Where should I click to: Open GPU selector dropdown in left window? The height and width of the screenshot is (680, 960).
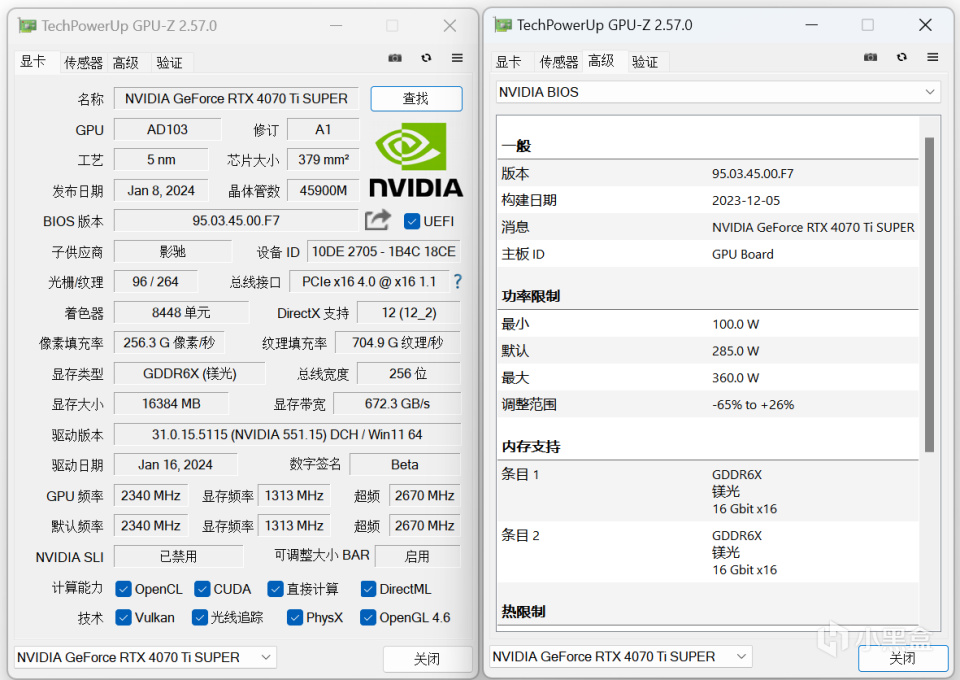pos(145,657)
